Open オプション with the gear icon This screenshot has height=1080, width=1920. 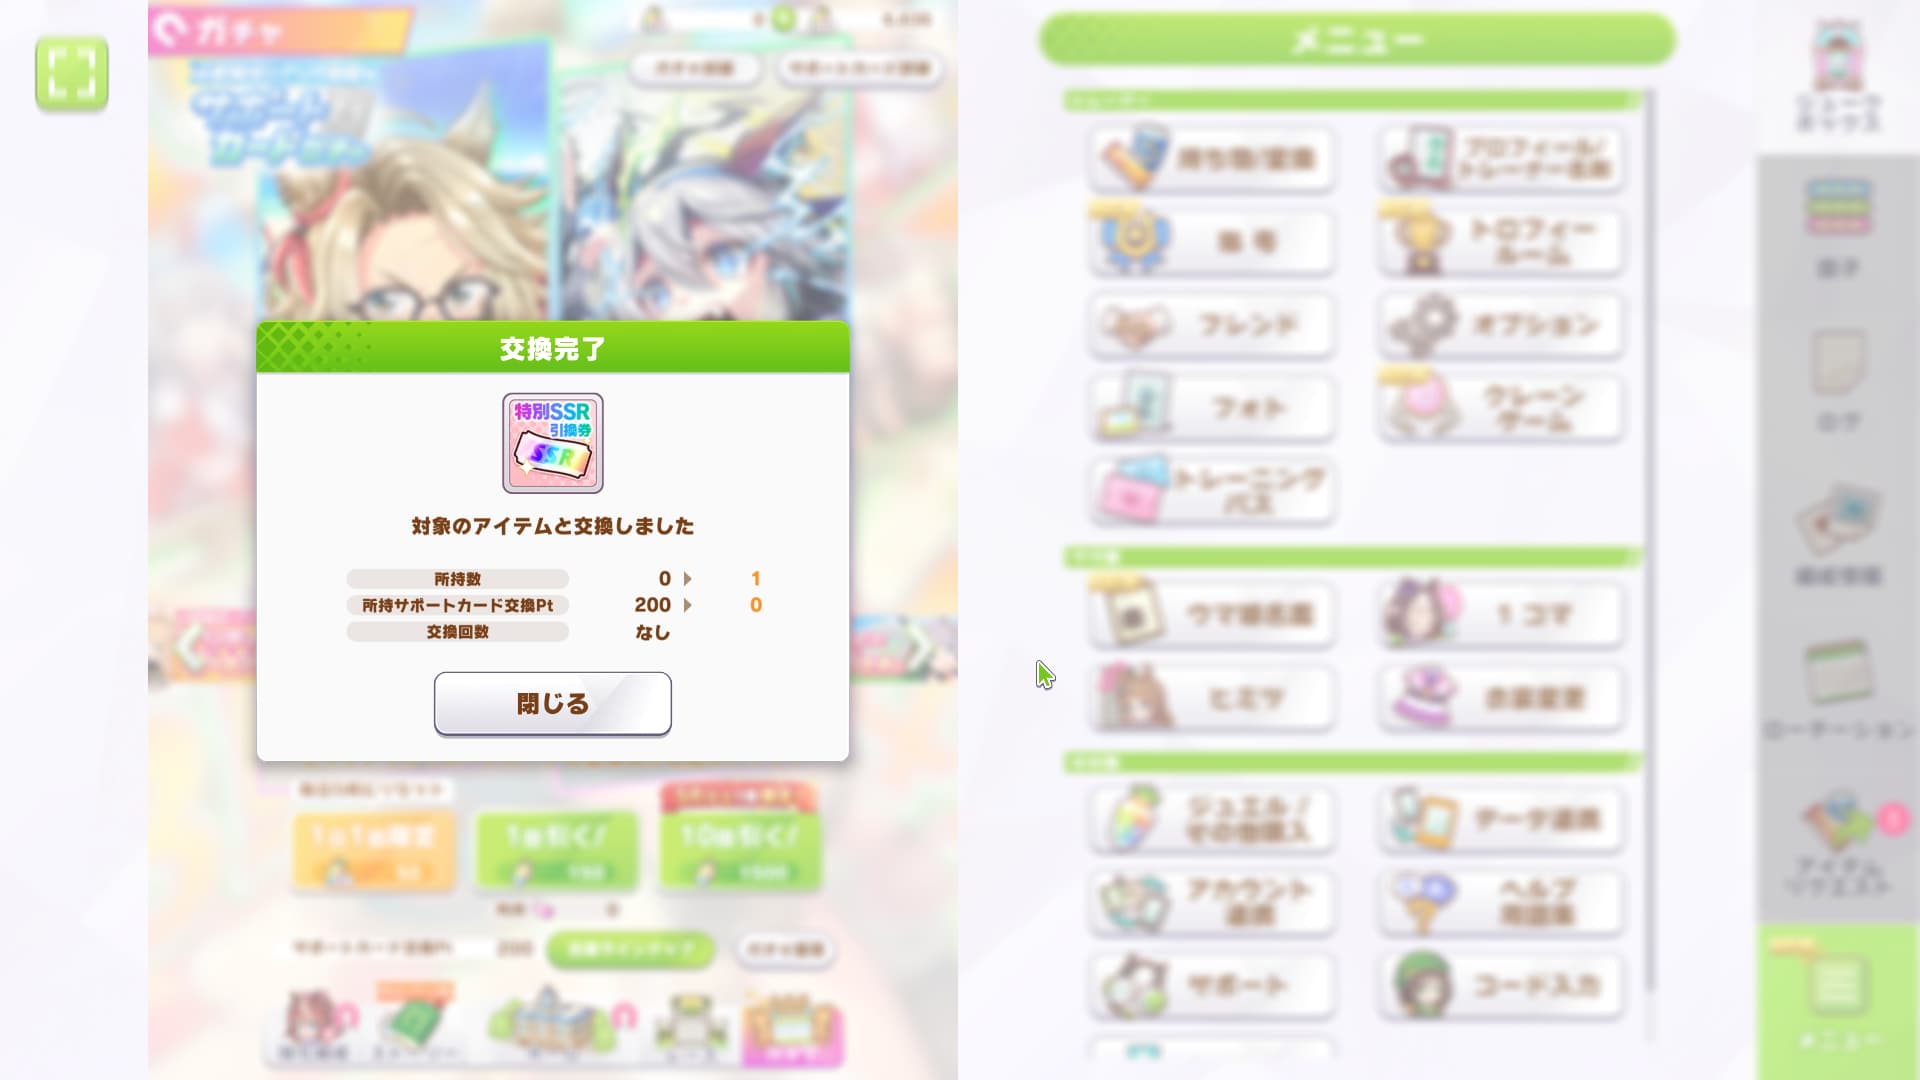click(1500, 325)
